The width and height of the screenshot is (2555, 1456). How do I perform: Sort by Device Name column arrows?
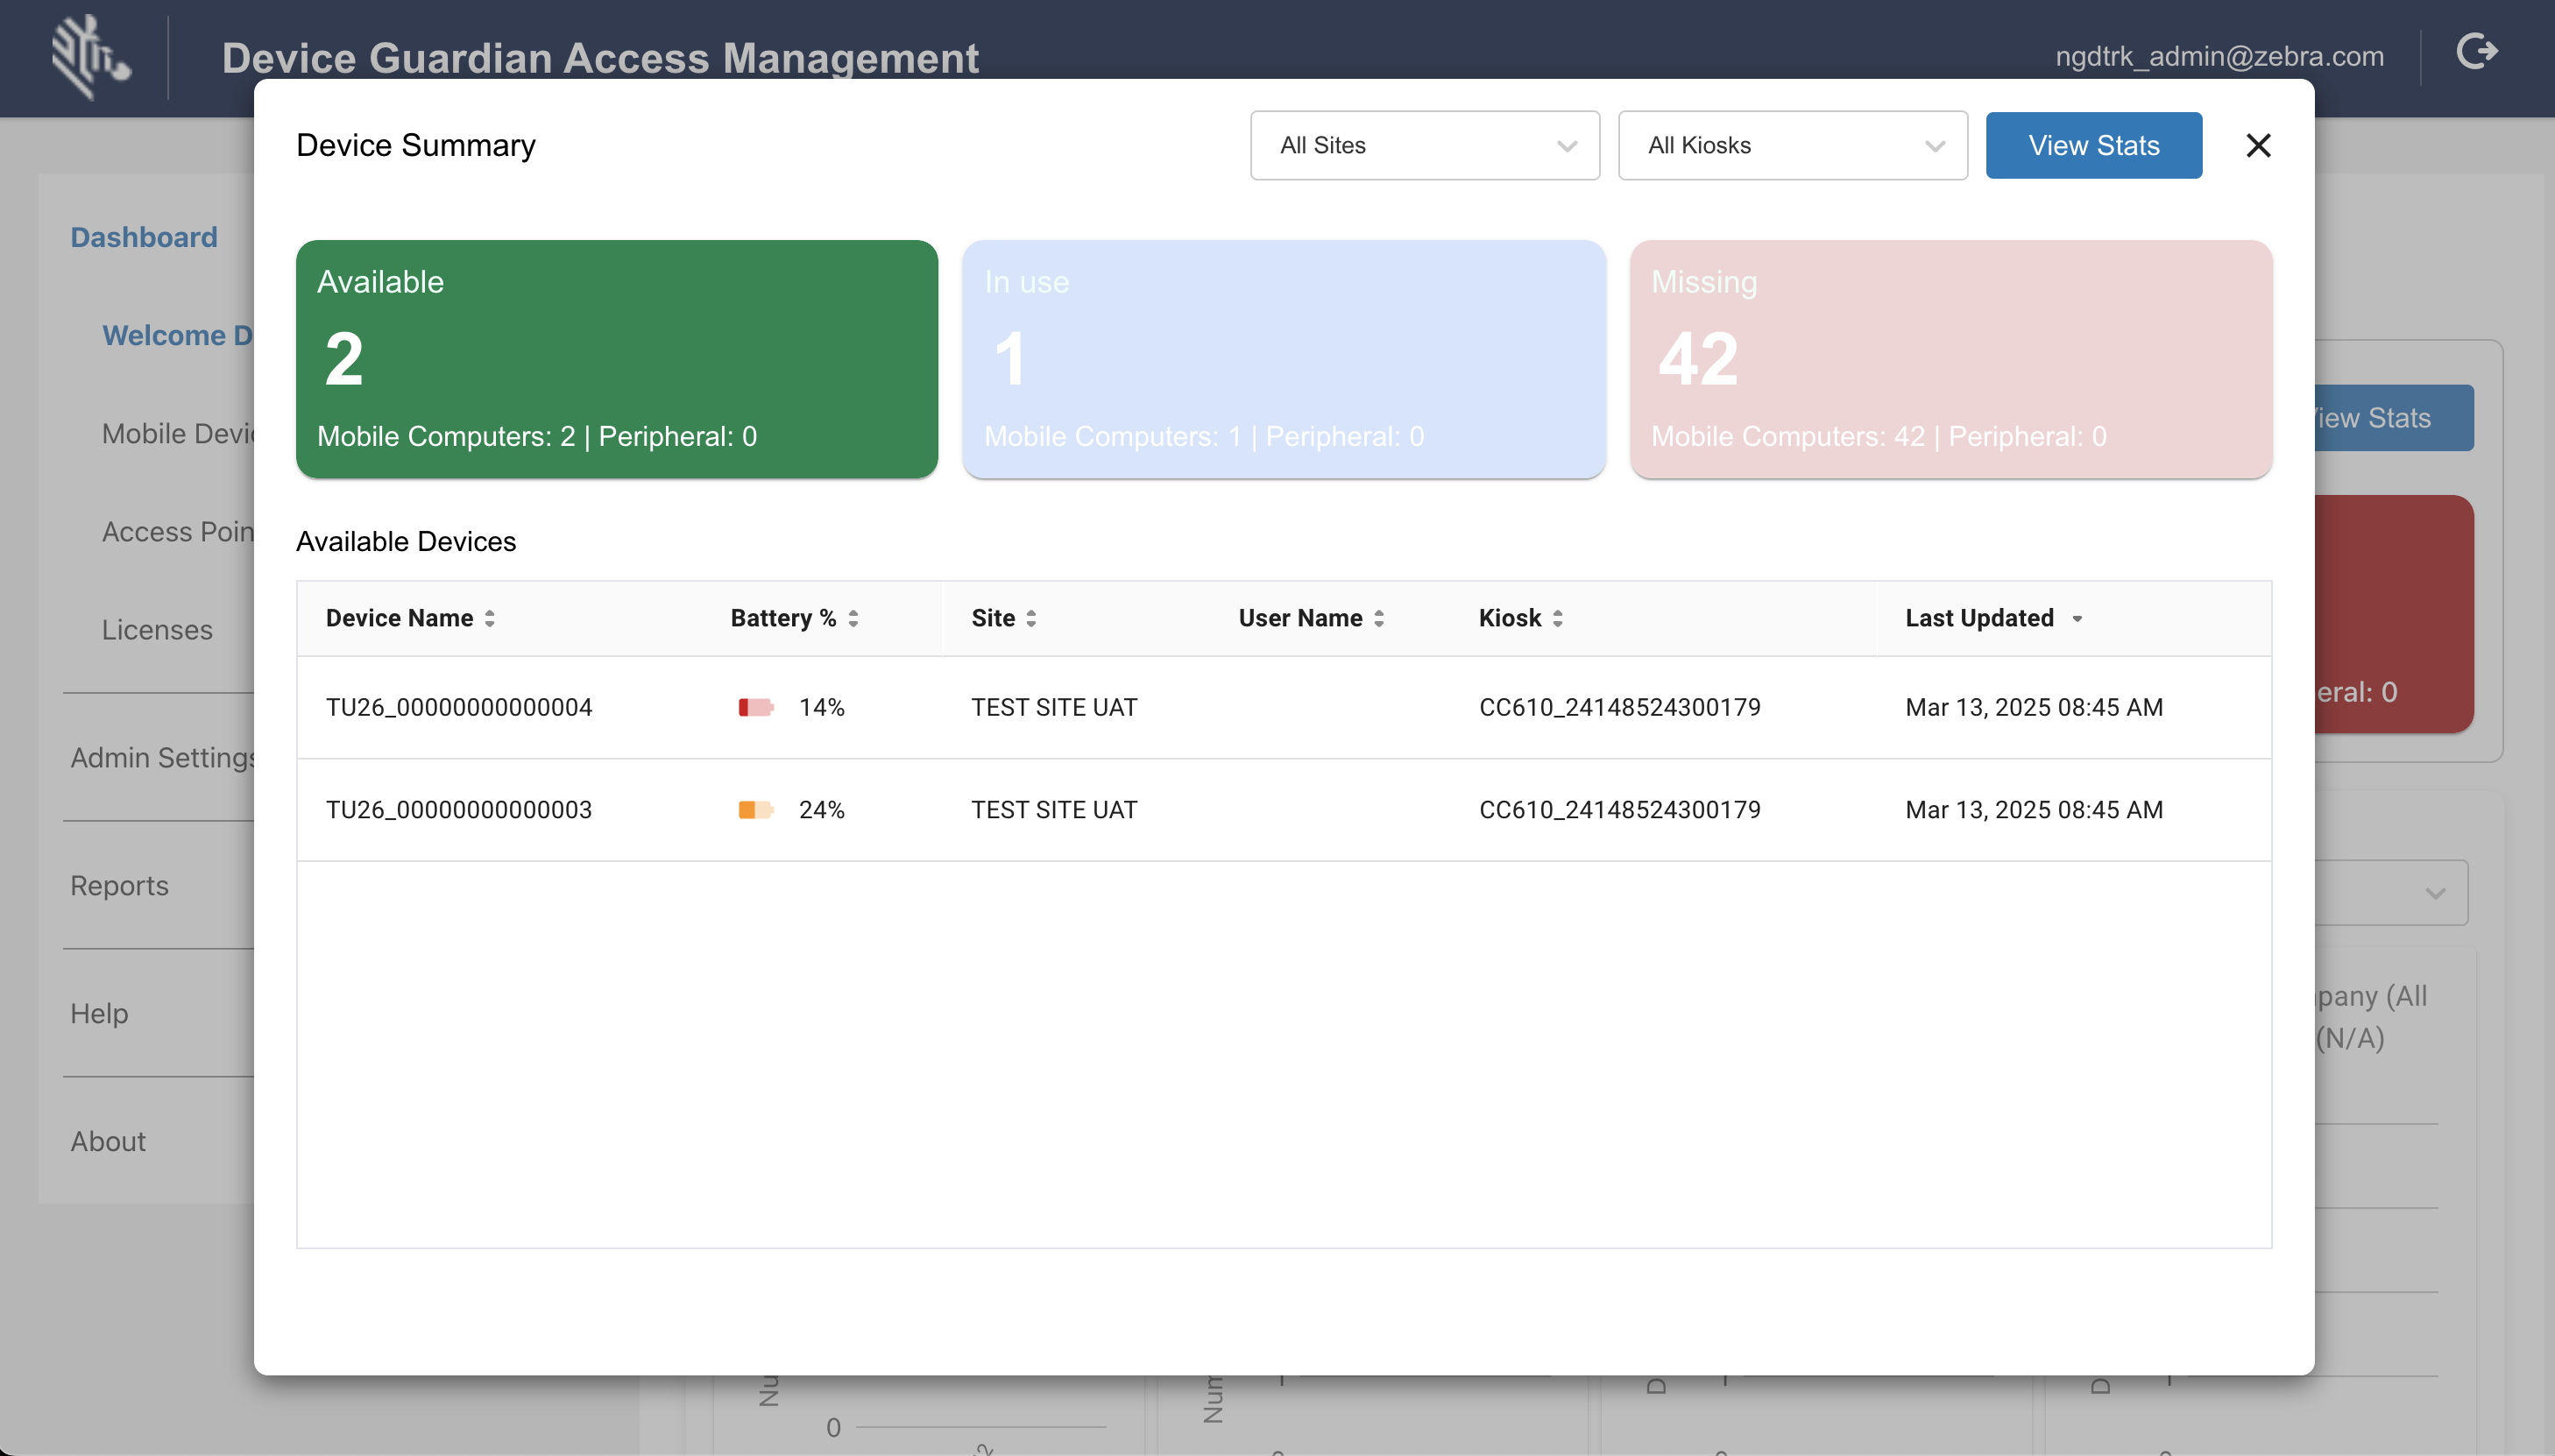coord(490,619)
